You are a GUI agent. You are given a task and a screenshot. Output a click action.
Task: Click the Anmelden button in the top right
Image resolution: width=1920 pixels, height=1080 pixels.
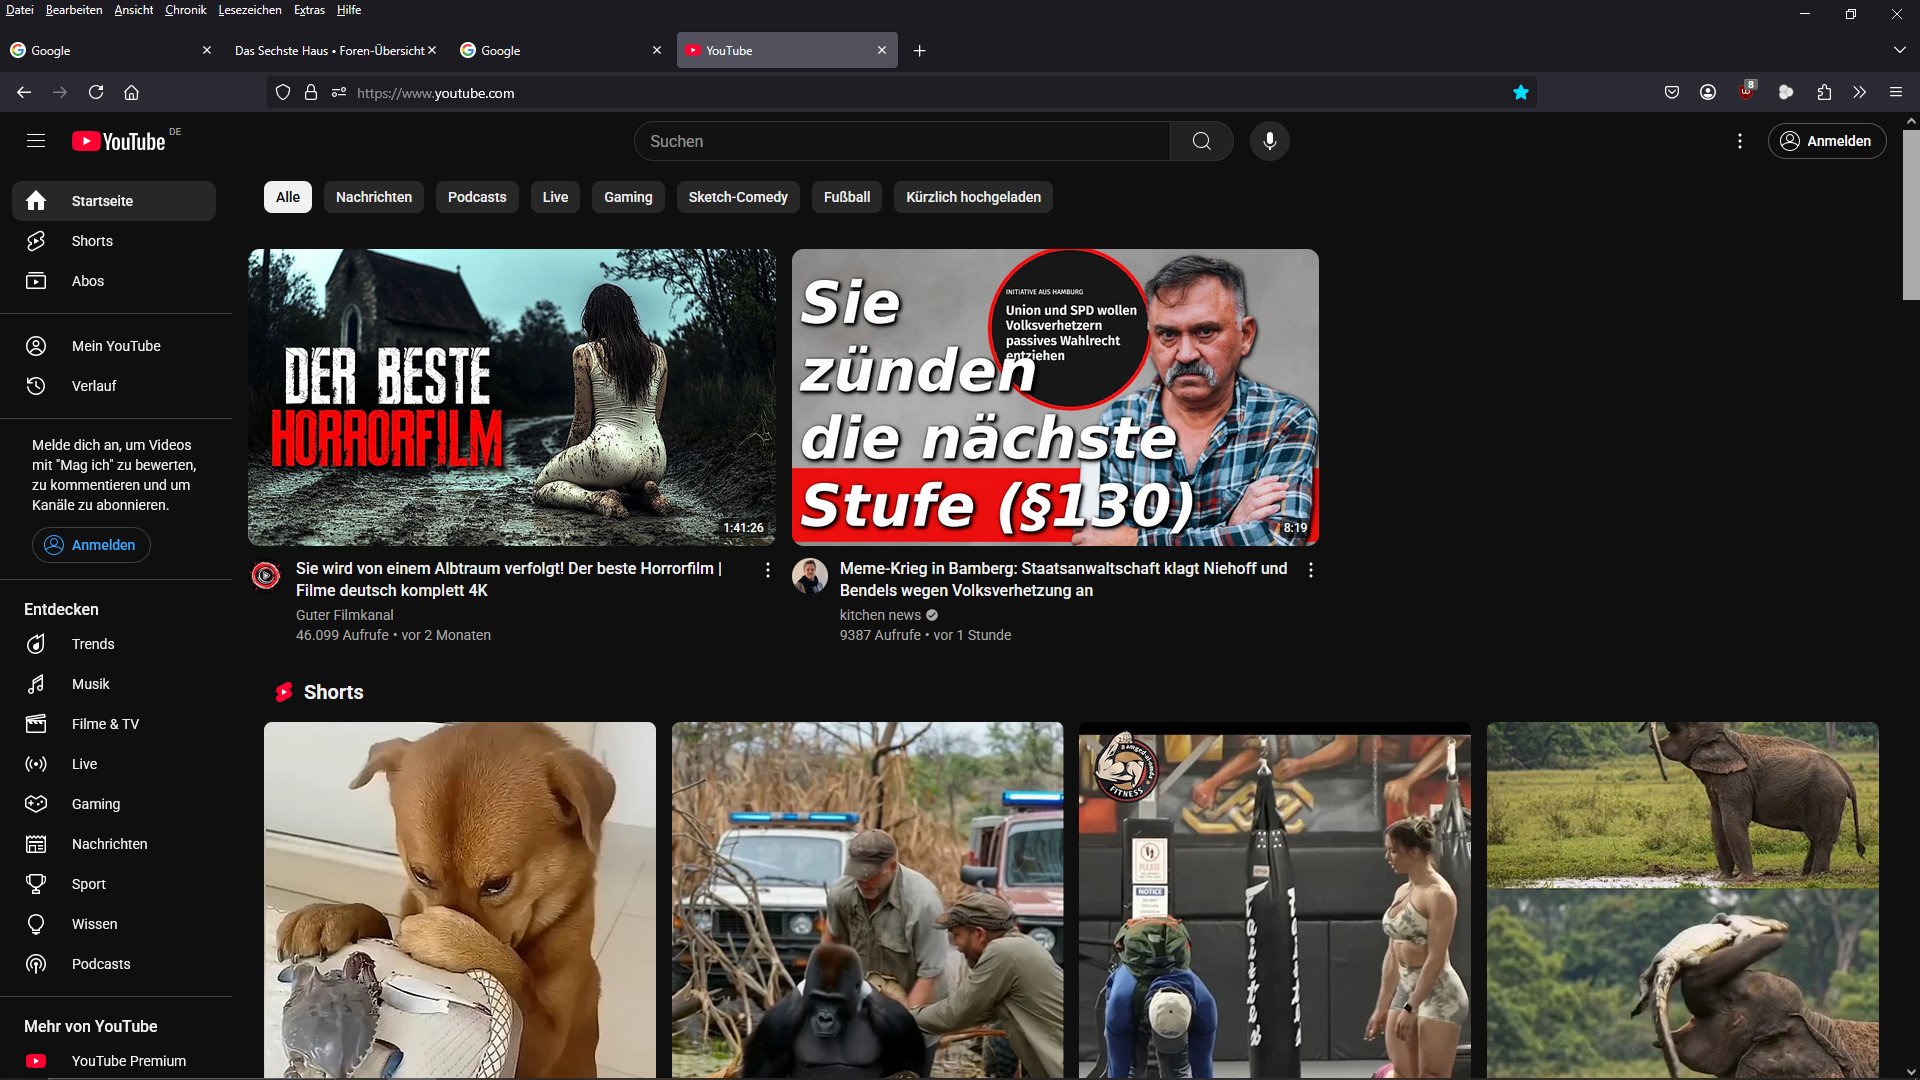[1826, 141]
